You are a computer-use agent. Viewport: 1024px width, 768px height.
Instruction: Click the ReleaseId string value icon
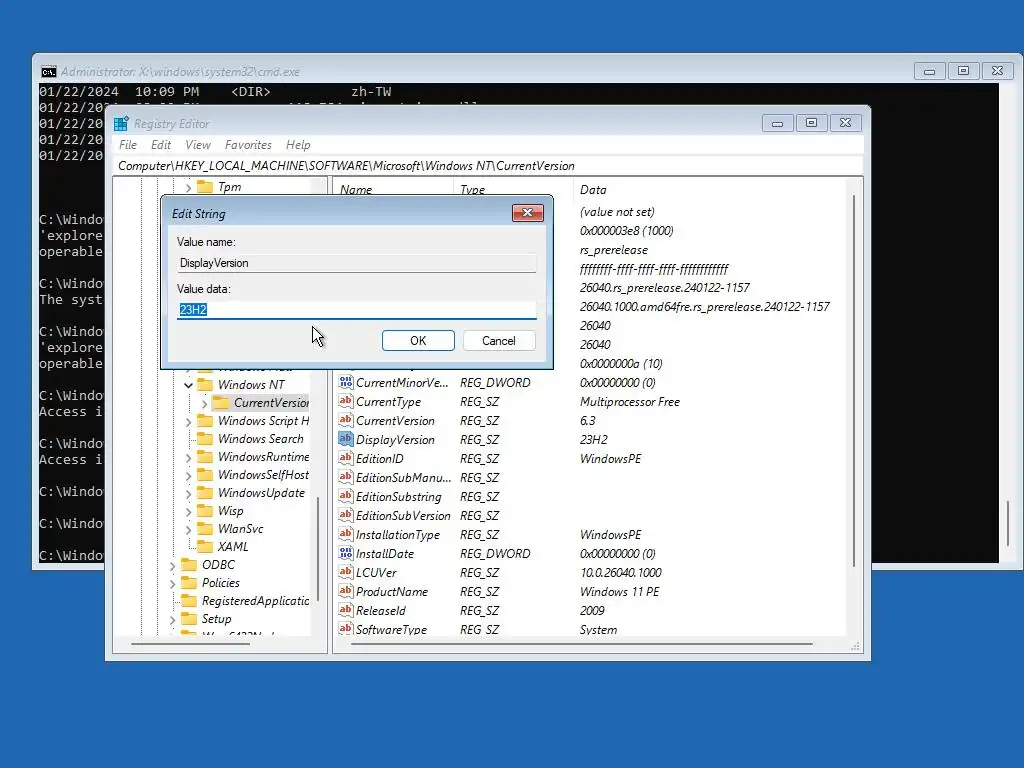(345, 609)
